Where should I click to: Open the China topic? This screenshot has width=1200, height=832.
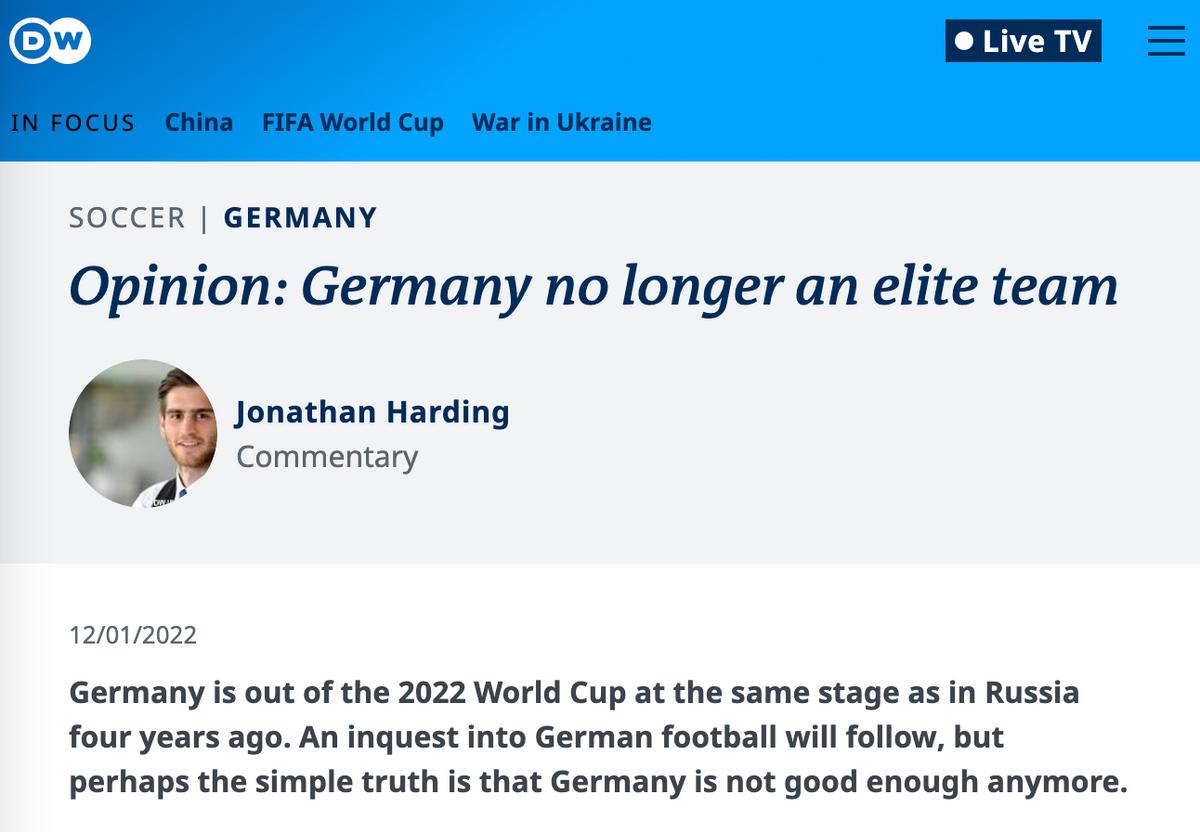199,123
